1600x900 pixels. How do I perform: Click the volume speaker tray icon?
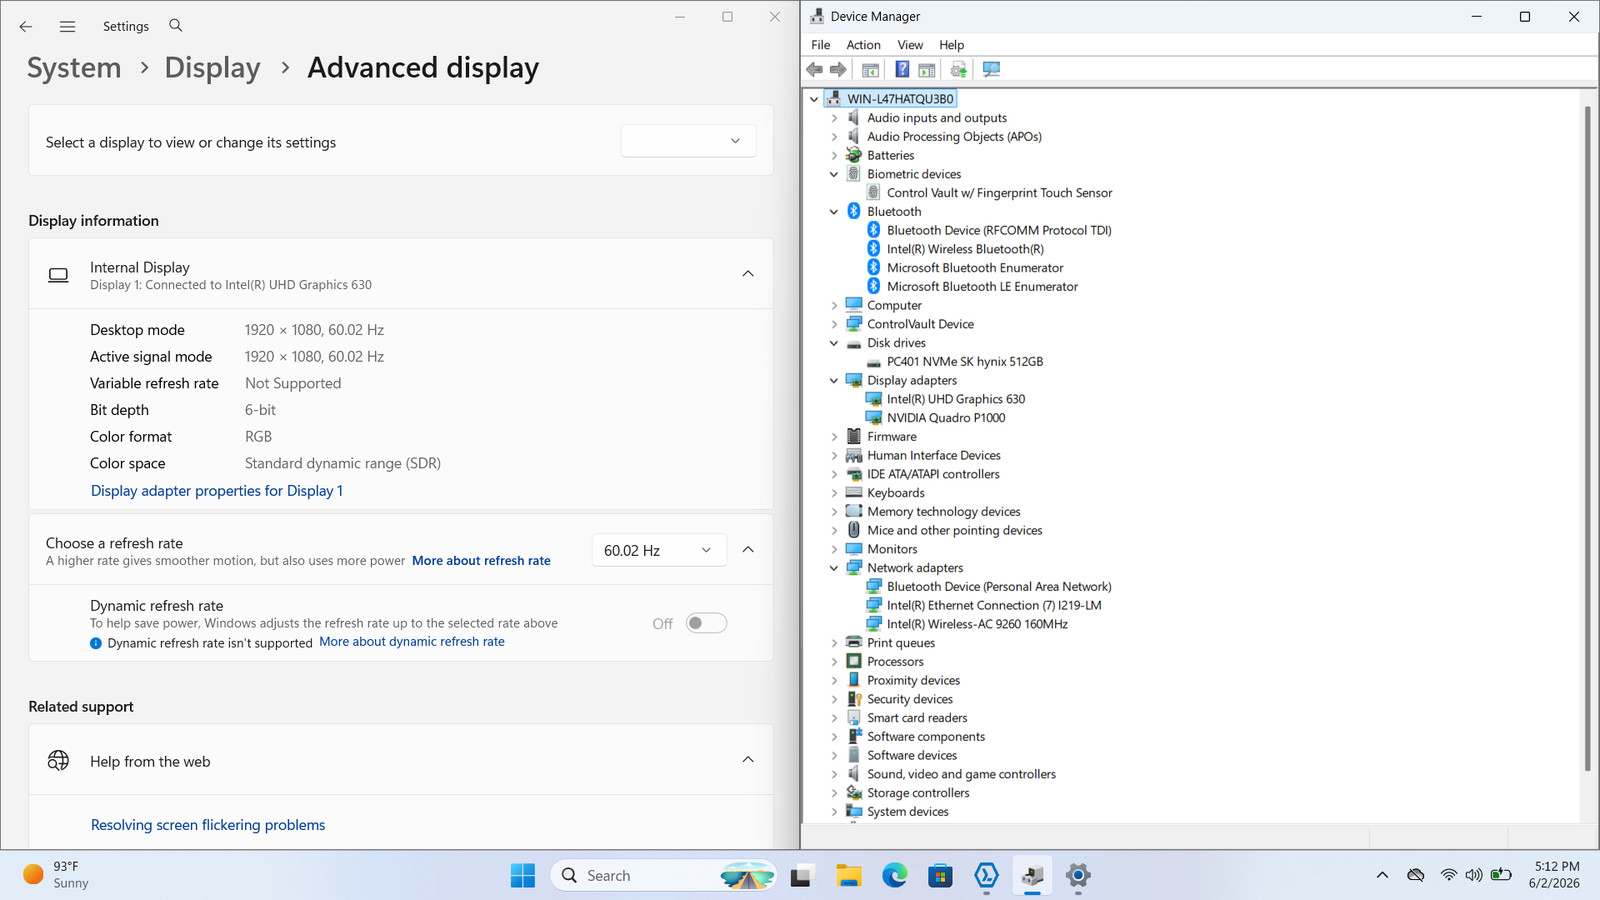click(x=1474, y=875)
